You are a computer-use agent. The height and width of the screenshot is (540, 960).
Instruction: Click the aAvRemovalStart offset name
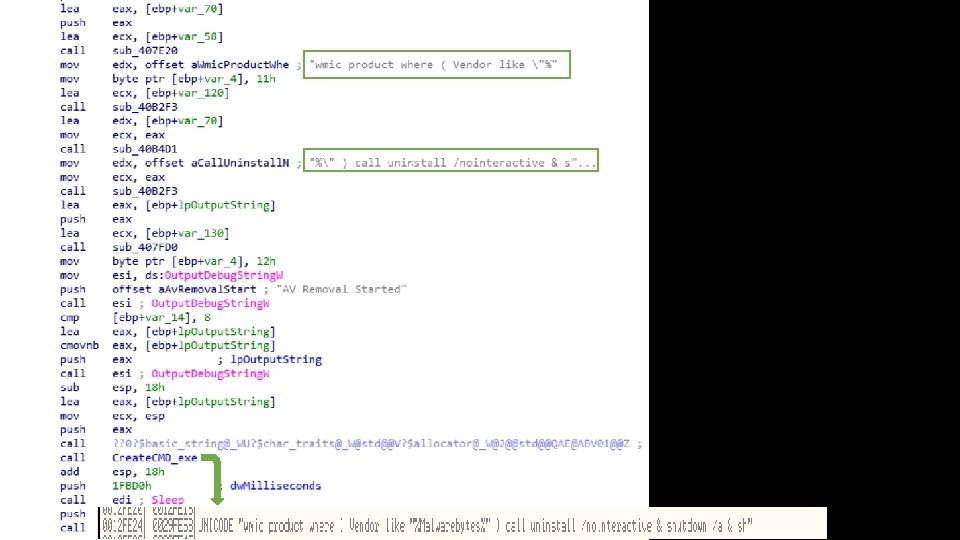point(207,290)
